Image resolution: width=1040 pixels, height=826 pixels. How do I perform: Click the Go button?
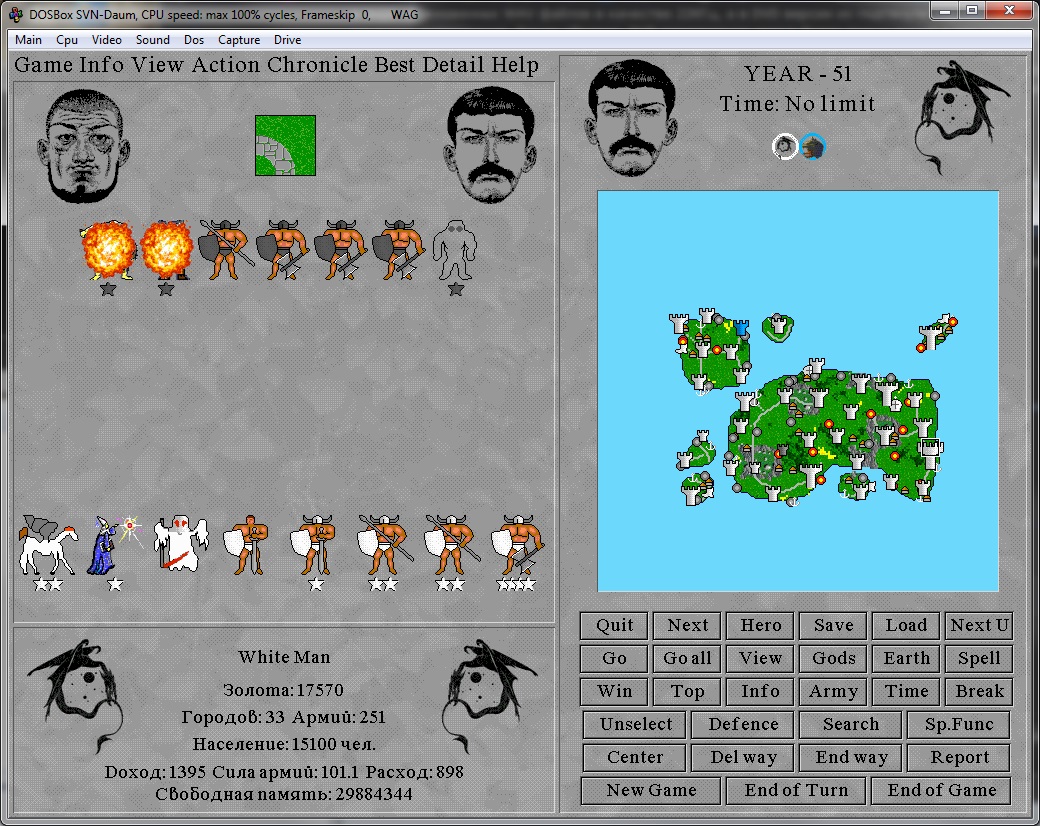(614, 659)
